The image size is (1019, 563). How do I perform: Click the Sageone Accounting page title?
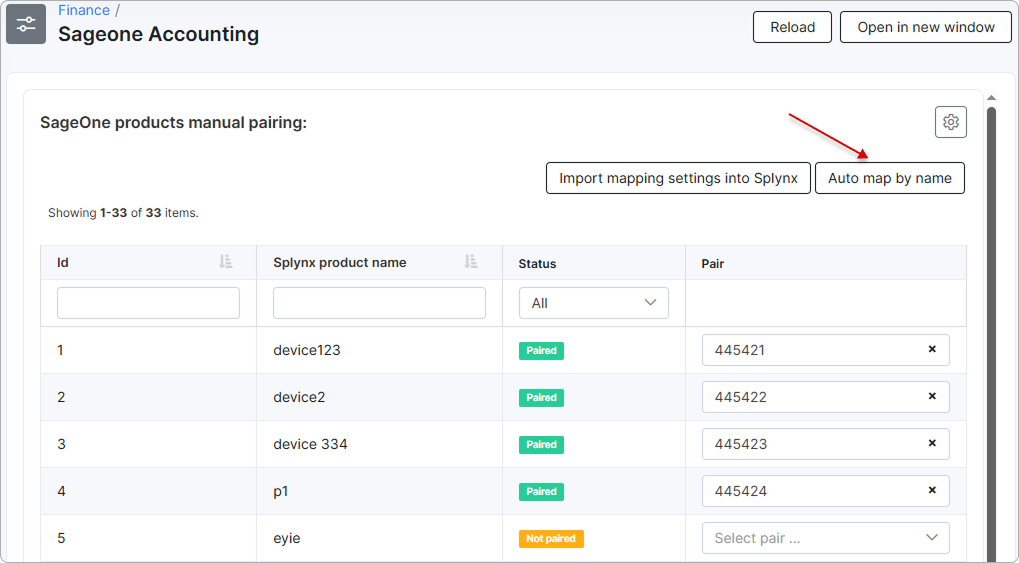tap(159, 34)
